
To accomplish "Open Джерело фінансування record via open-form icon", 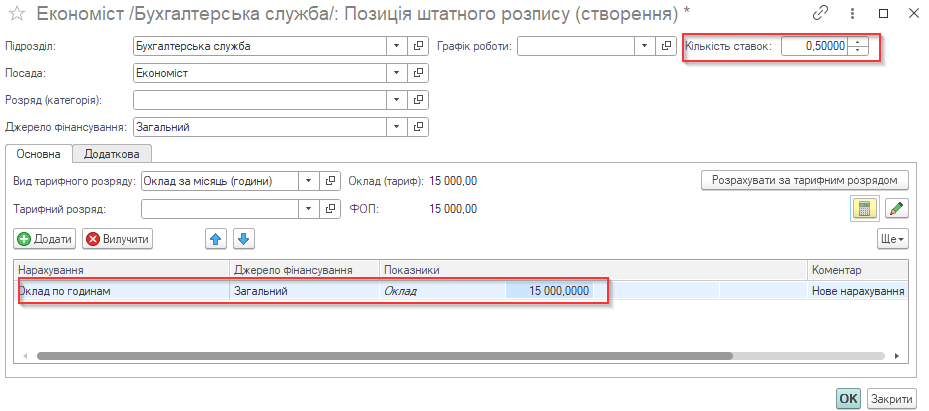I will click(418, 127).
